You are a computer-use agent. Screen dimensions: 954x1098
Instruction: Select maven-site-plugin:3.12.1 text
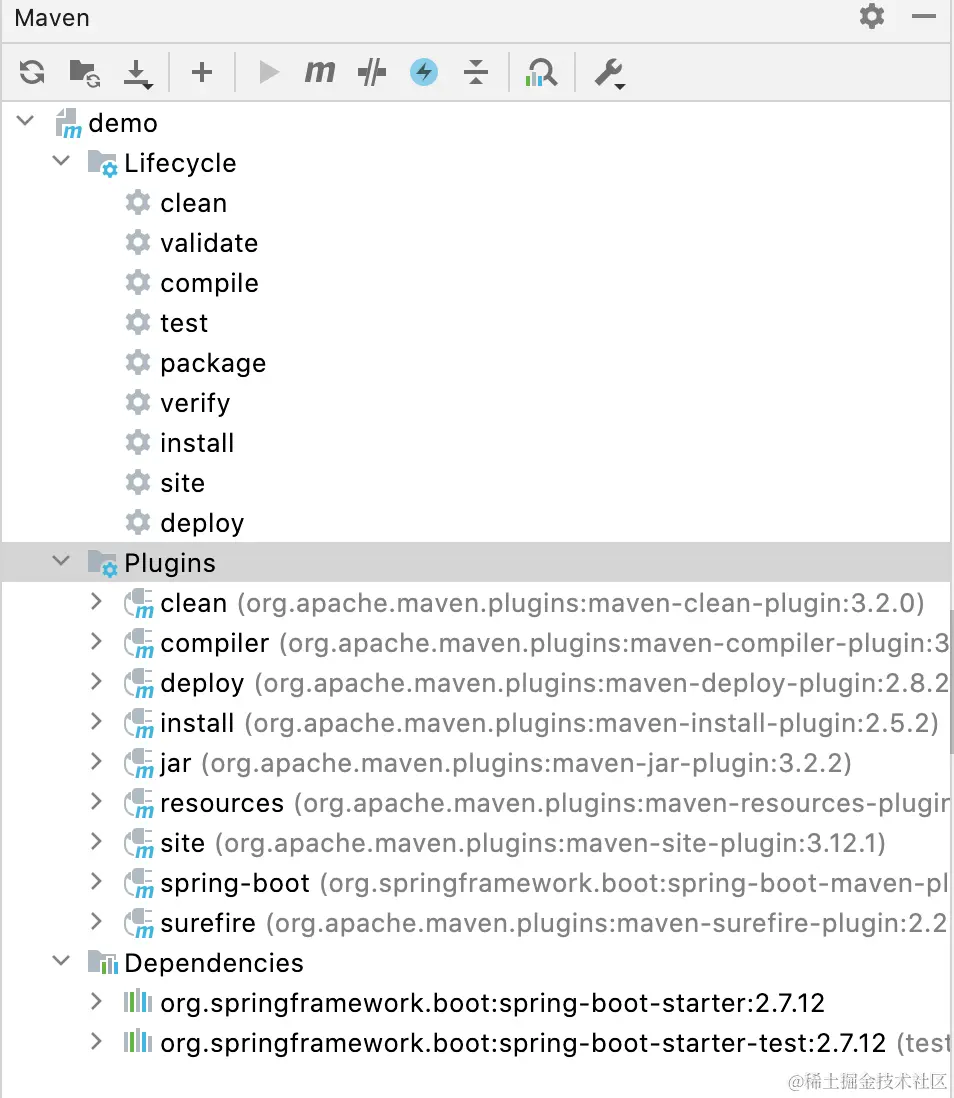coord(550,842)
